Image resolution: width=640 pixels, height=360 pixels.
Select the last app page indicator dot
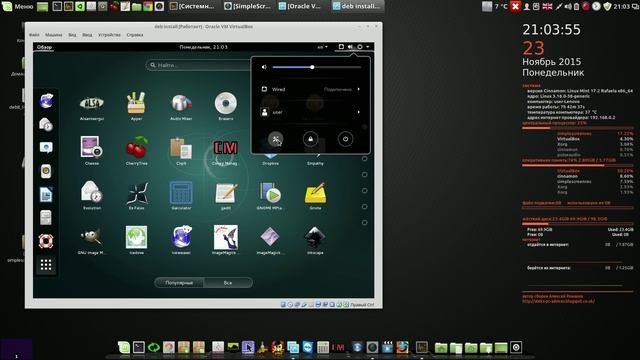click(x=364, y=223)
